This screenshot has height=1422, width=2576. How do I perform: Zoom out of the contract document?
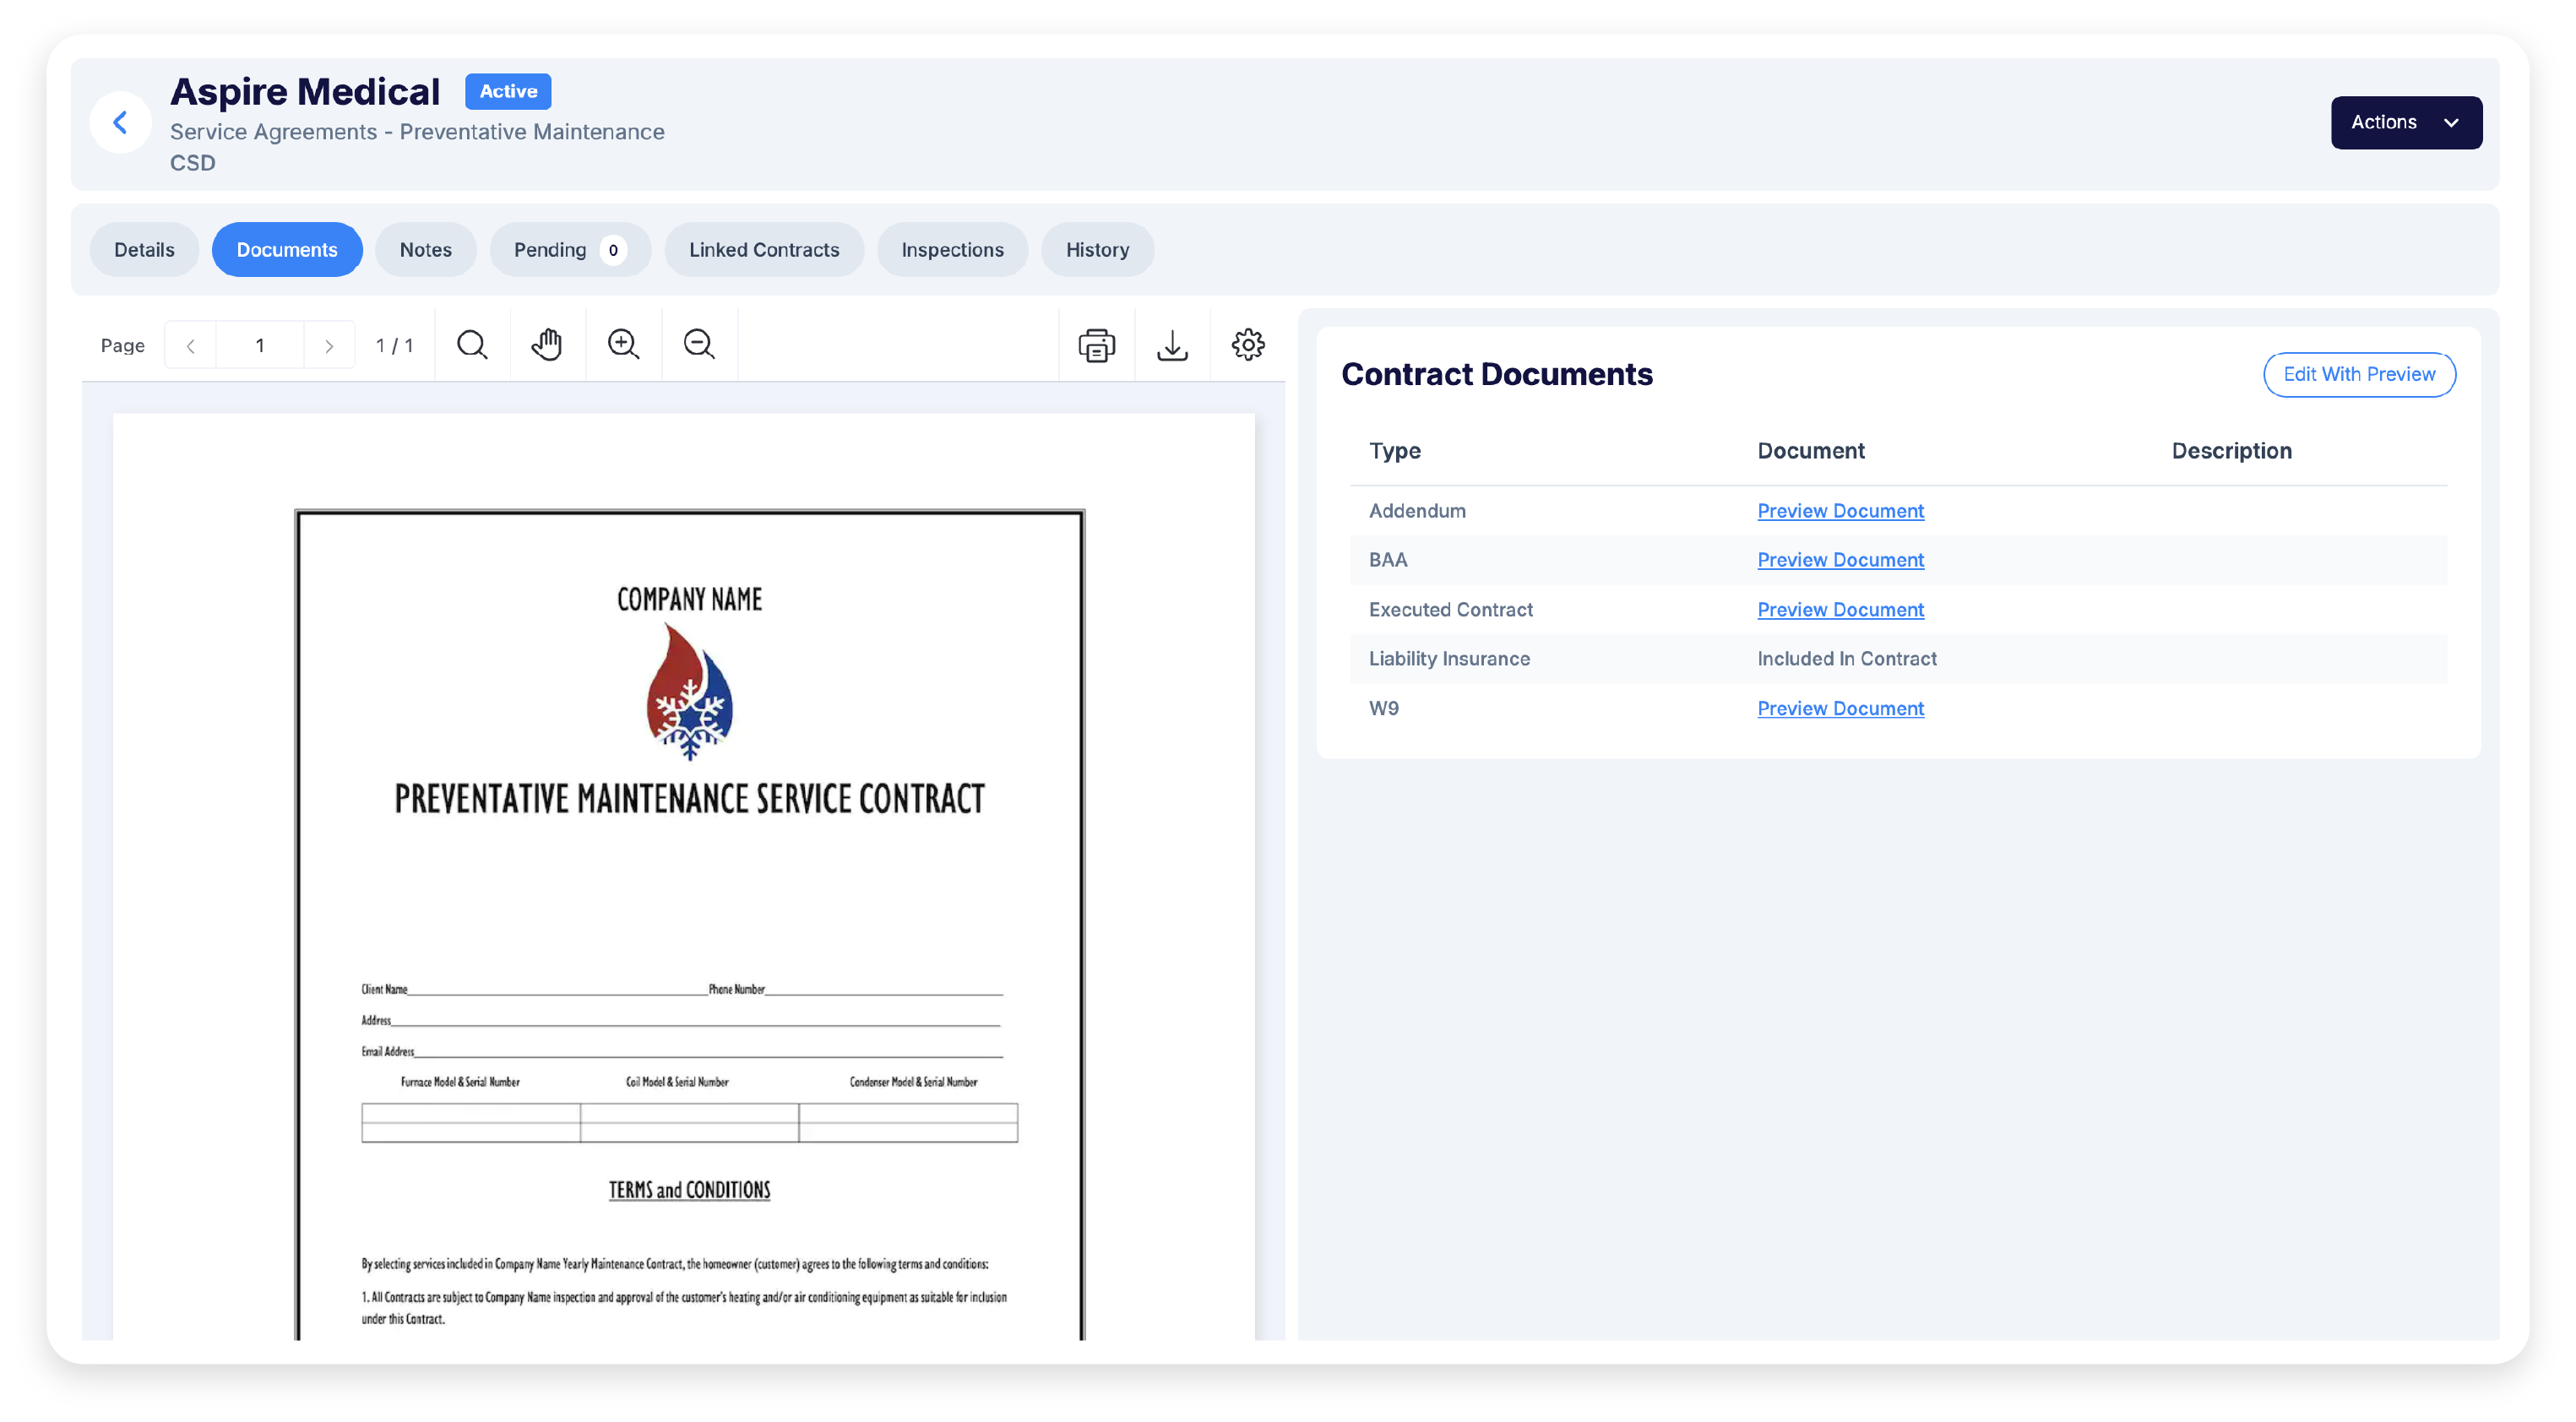699,344
